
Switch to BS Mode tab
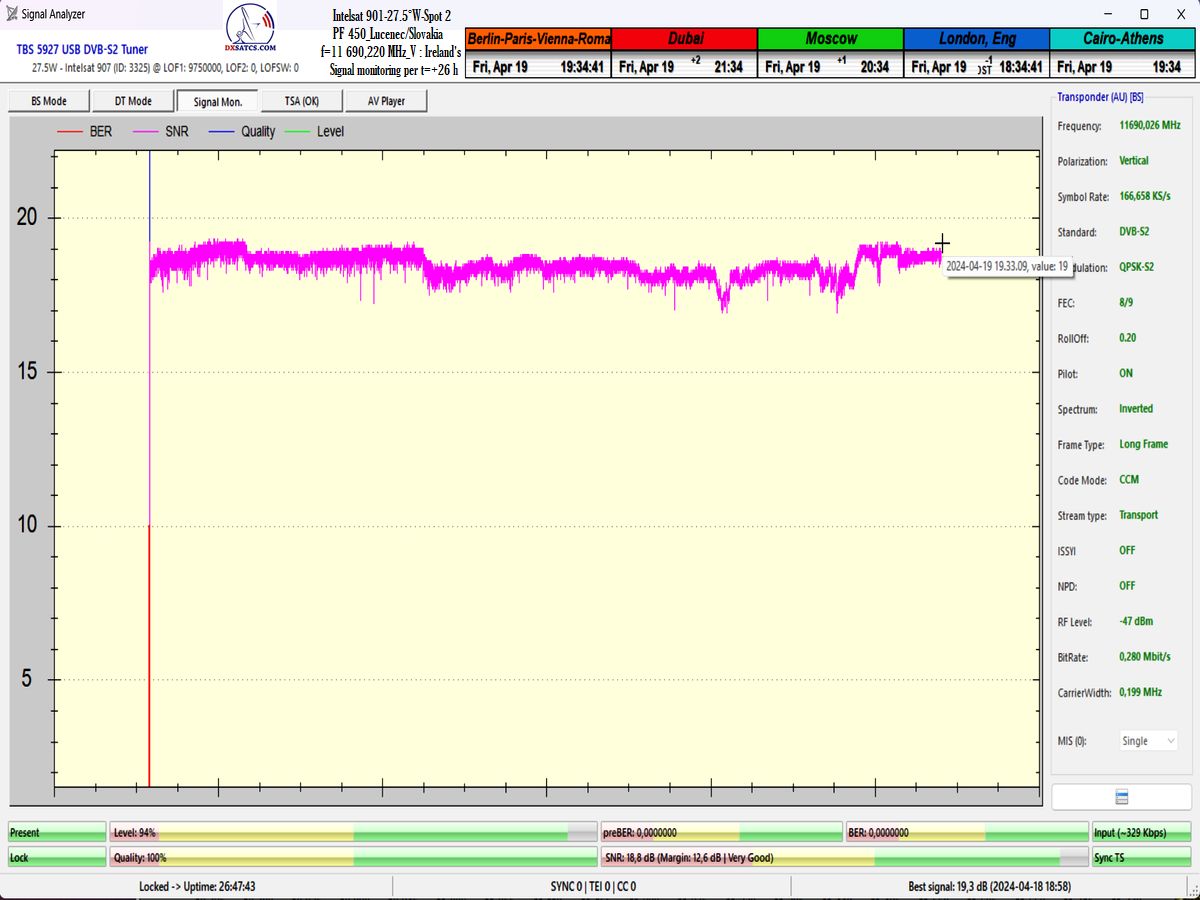point(49,101)
